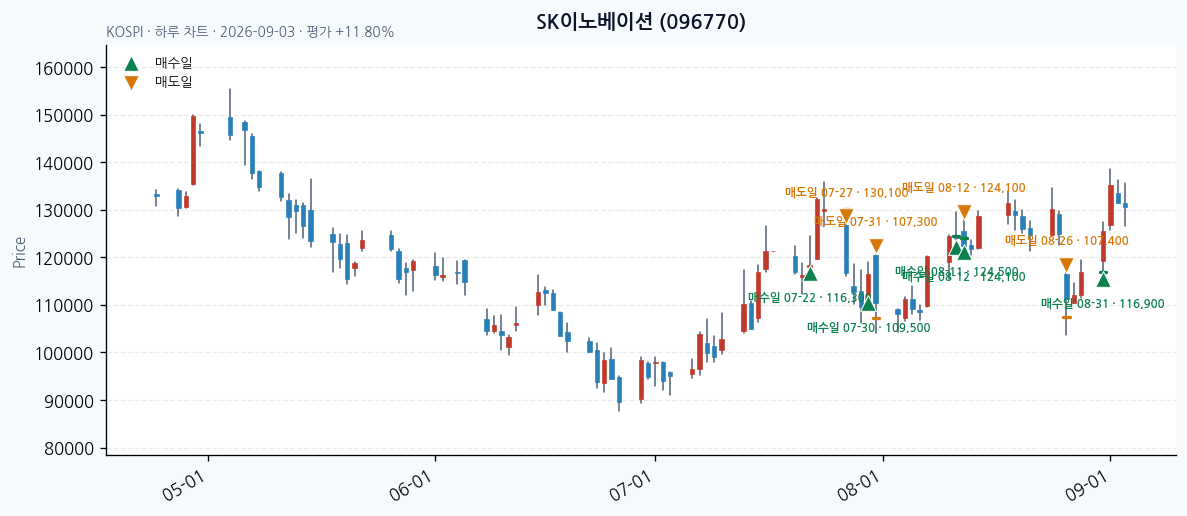Viewport: 1187px width, 516px height.
Task: Click the 06-01 x-axis date label
Action: pyautogui.click(x=412, y=488)
